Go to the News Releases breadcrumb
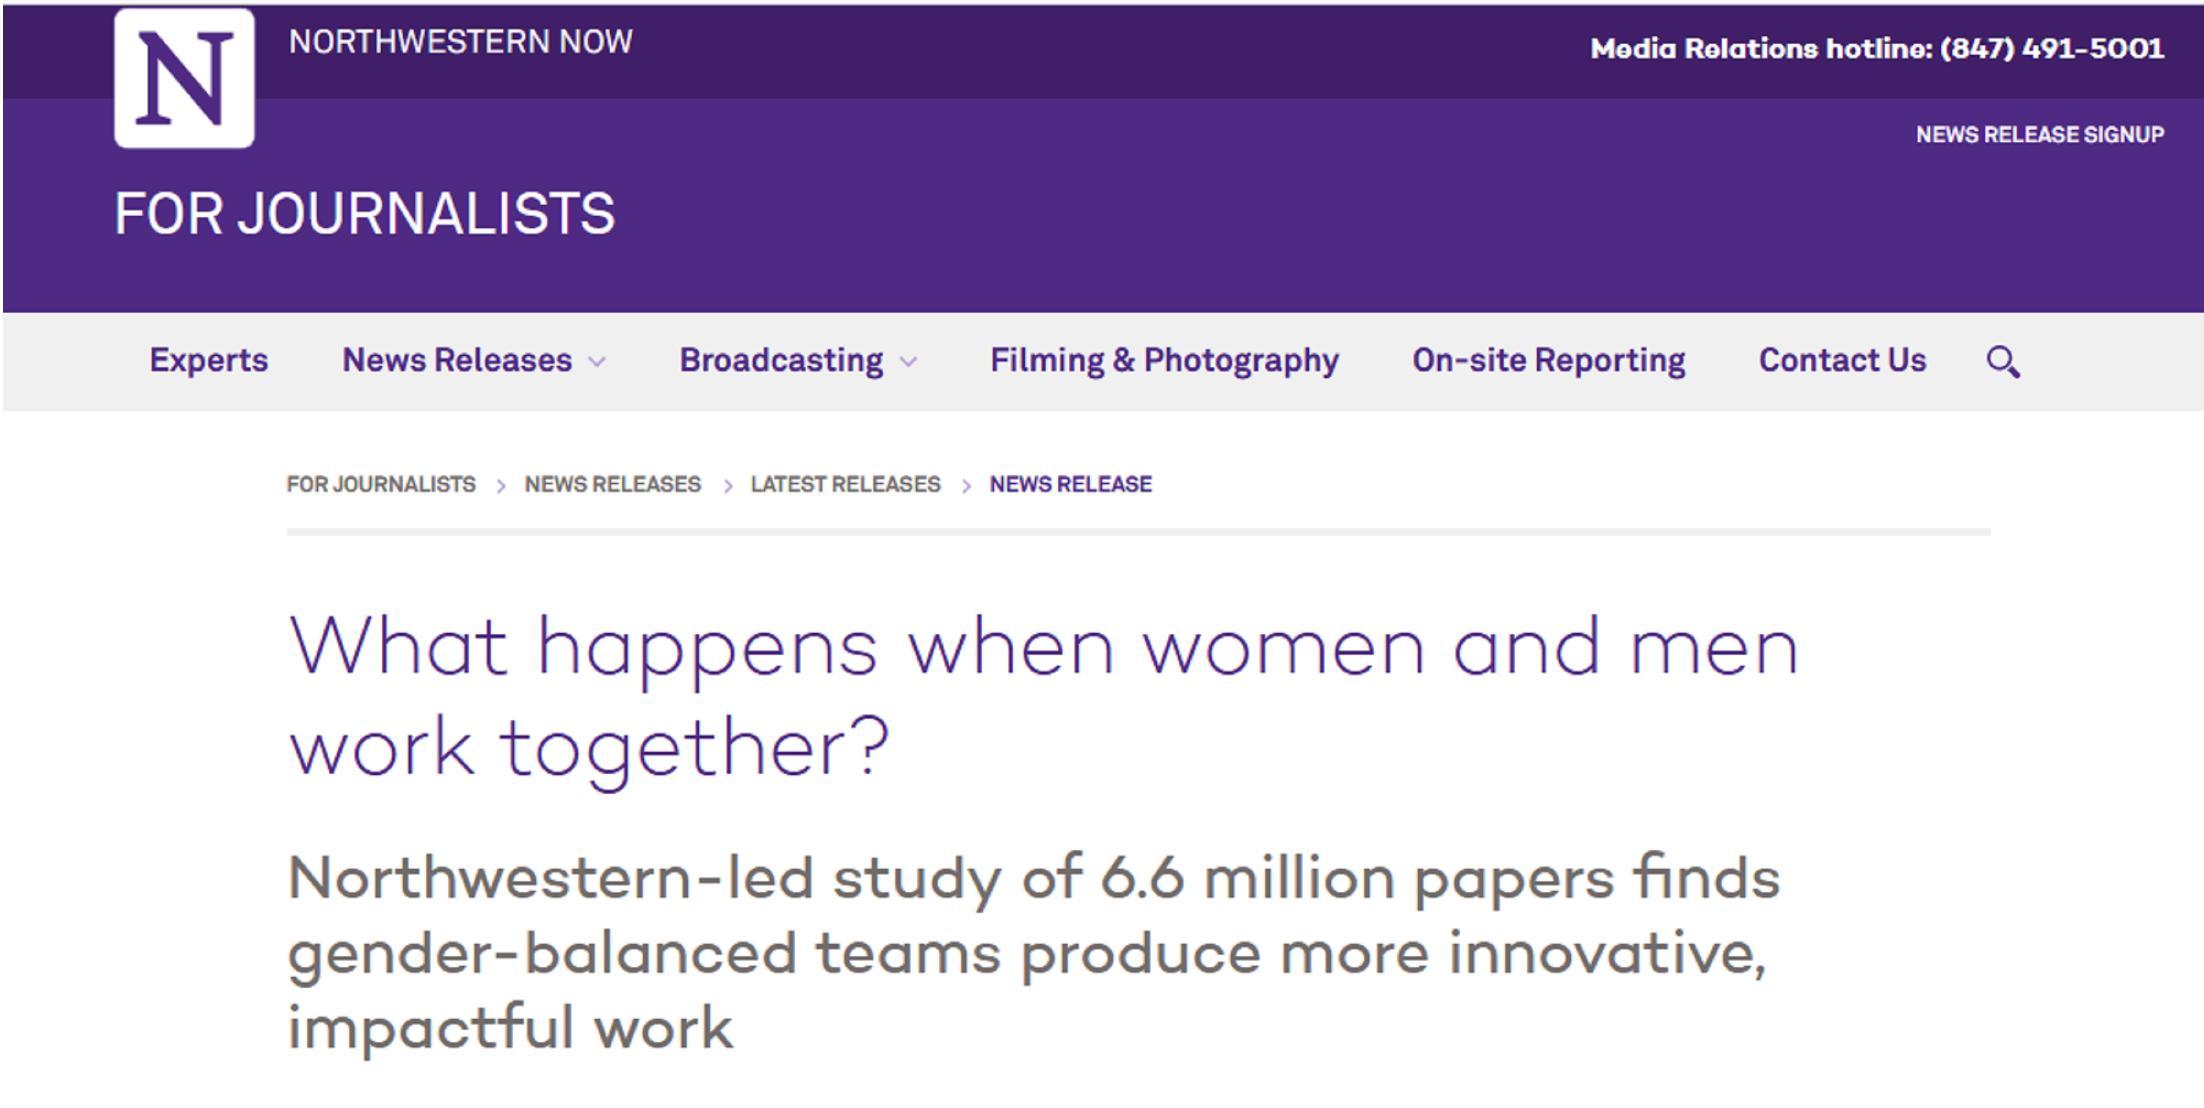The height and width of the screenshot is (1108, 2204). click(612, 485)
